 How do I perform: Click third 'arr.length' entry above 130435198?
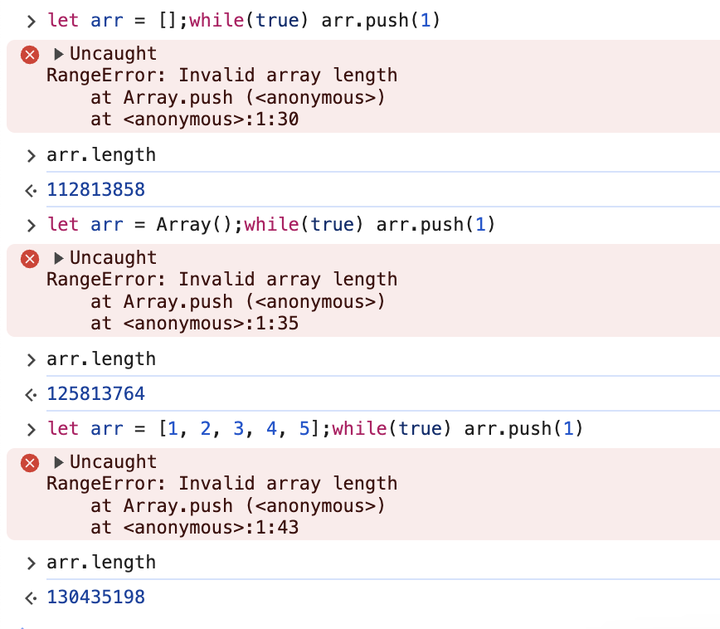pos(101,563)
